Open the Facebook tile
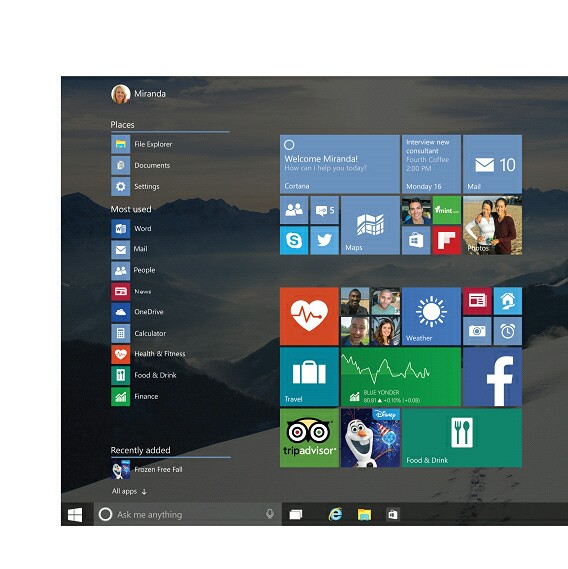This screenshot has width=568, height=569. coord(493,377)
